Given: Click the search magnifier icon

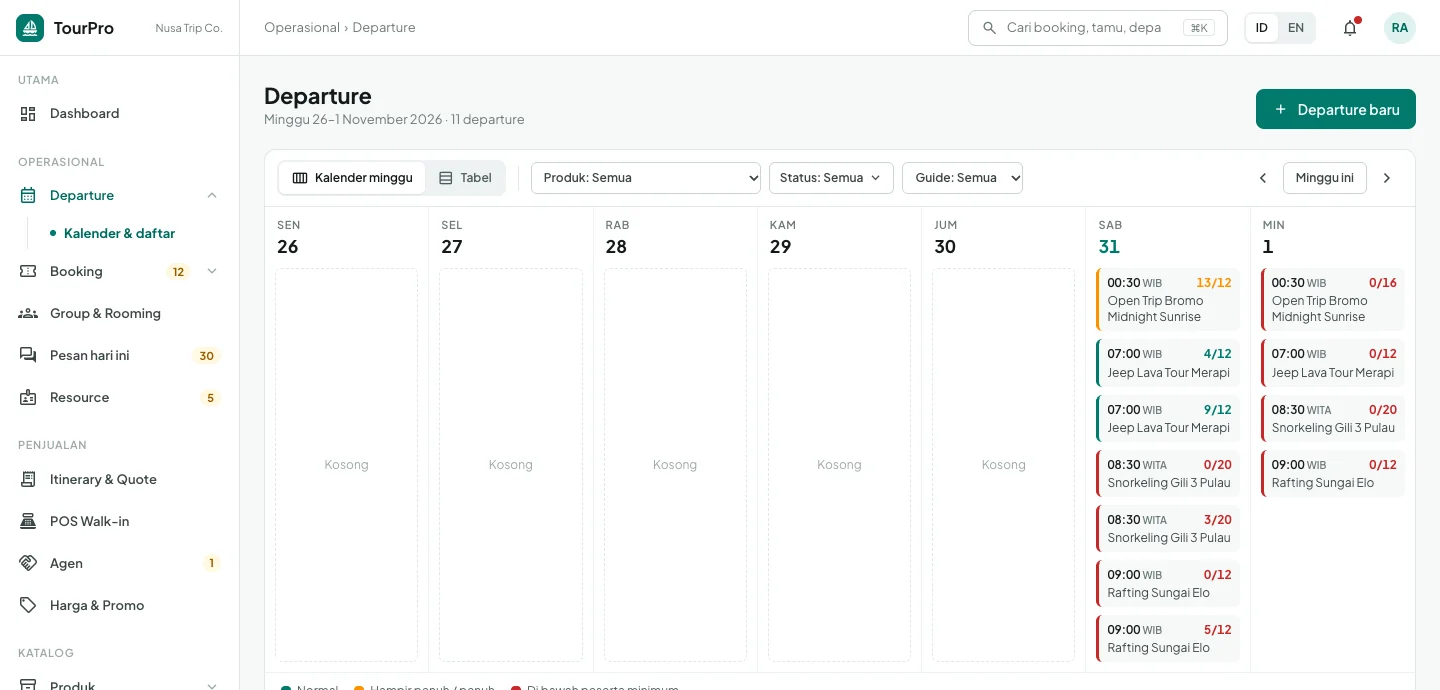Looking at the screenshot, I should click(x=990, y=28).
